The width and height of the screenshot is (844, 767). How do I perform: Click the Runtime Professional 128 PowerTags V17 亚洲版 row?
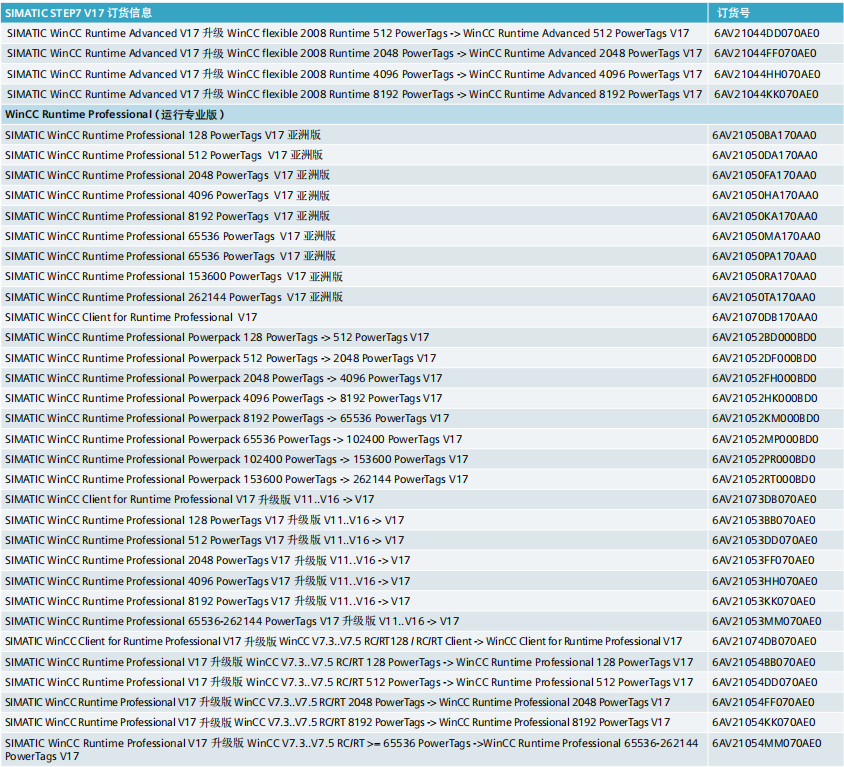[163, 135]
